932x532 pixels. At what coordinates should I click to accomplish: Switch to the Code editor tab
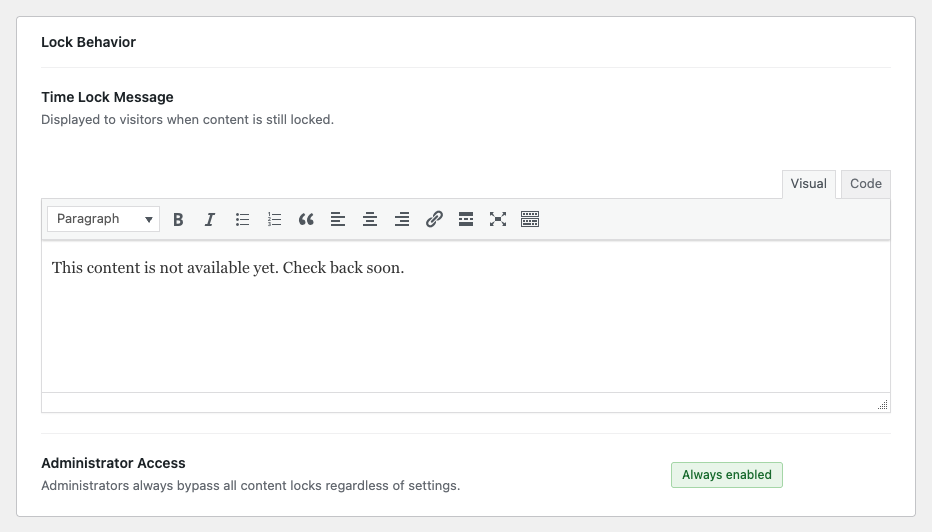(x=865, y=184)
